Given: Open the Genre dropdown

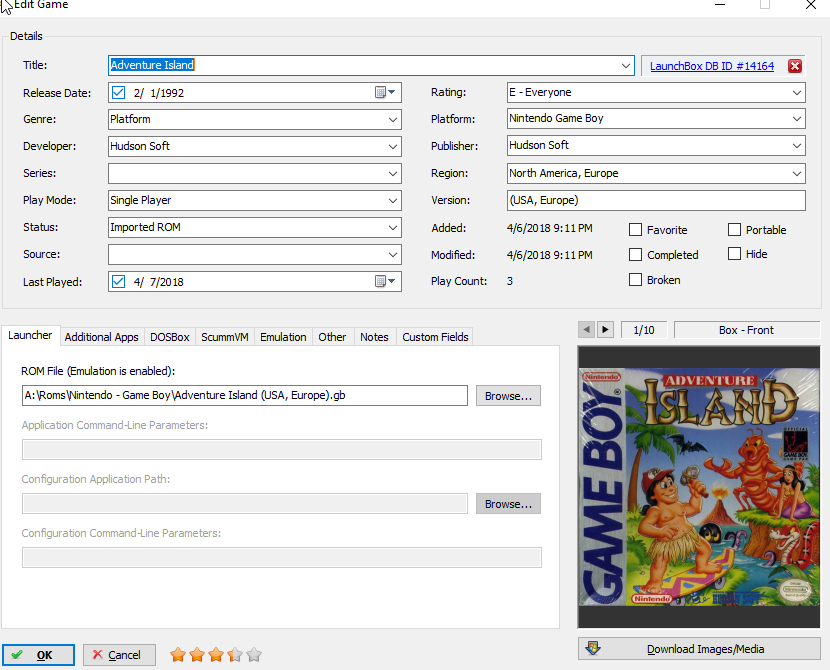Looking at the screenshot, I should (x=393, y=120).
